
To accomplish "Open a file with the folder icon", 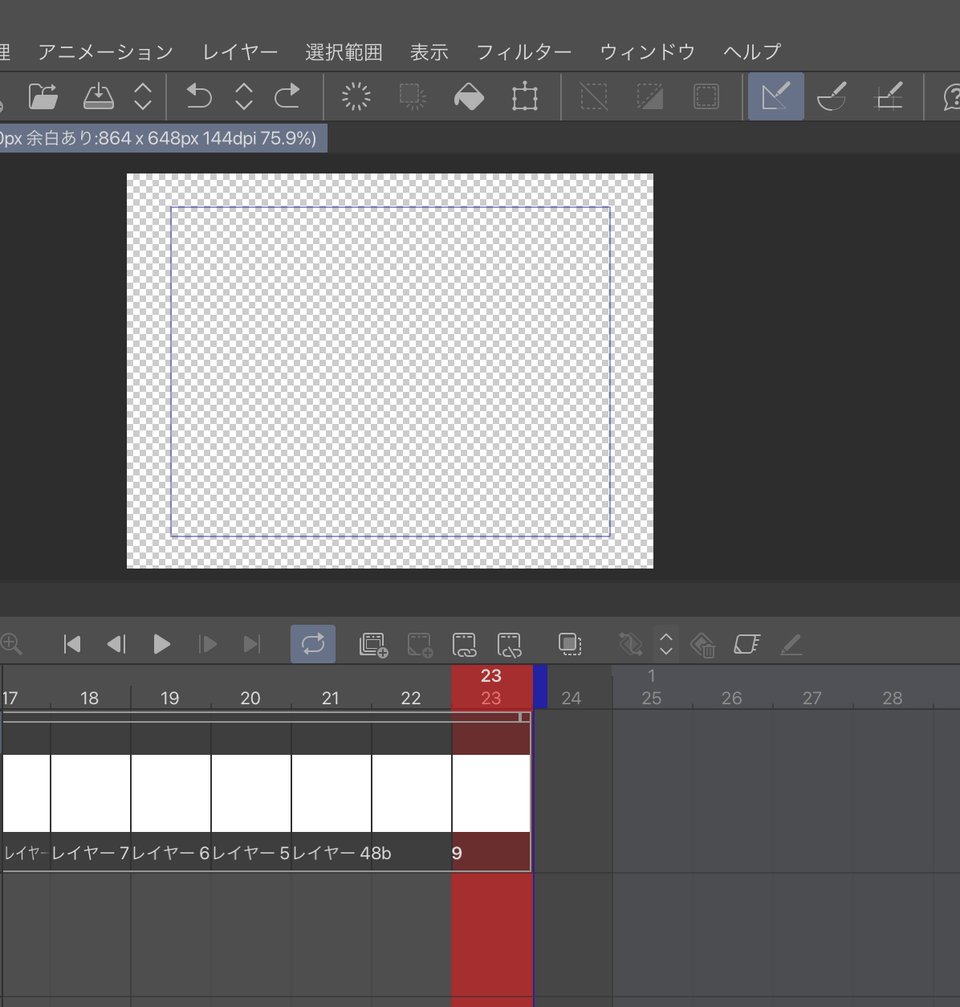I will tap(43, 97).
